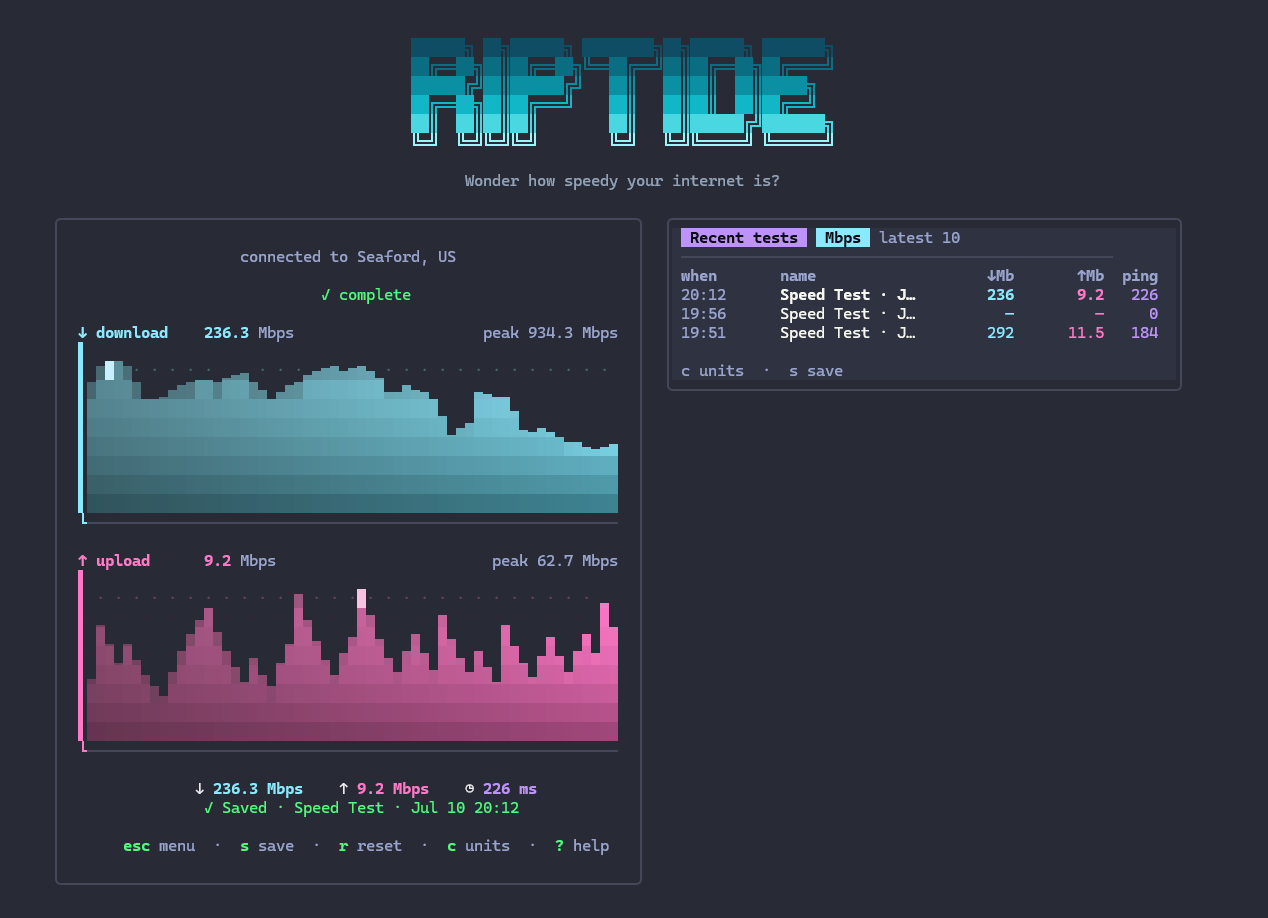Viewport: 1268px width, 918px height.
Task: Select the 20:12 Speed Test row
Action: click(919, 295)
